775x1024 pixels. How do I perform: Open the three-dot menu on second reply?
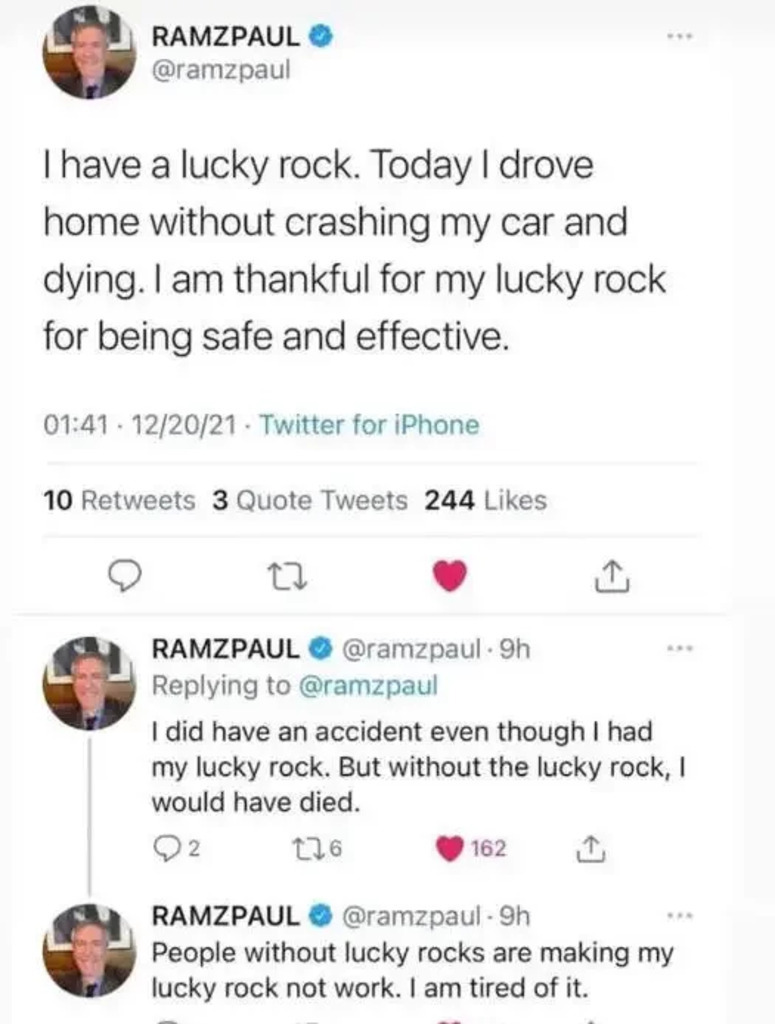pyautogui.click(x=680, y=915)
